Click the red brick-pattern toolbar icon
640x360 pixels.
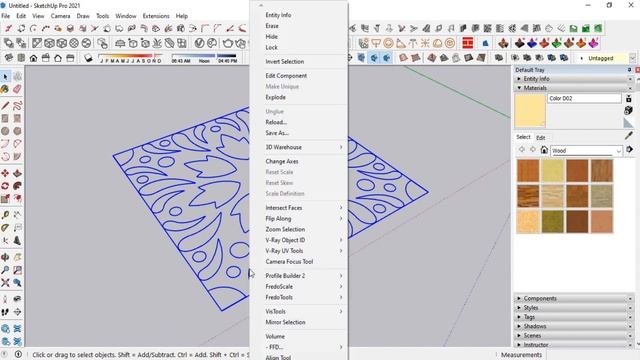(x=468, y=43)
